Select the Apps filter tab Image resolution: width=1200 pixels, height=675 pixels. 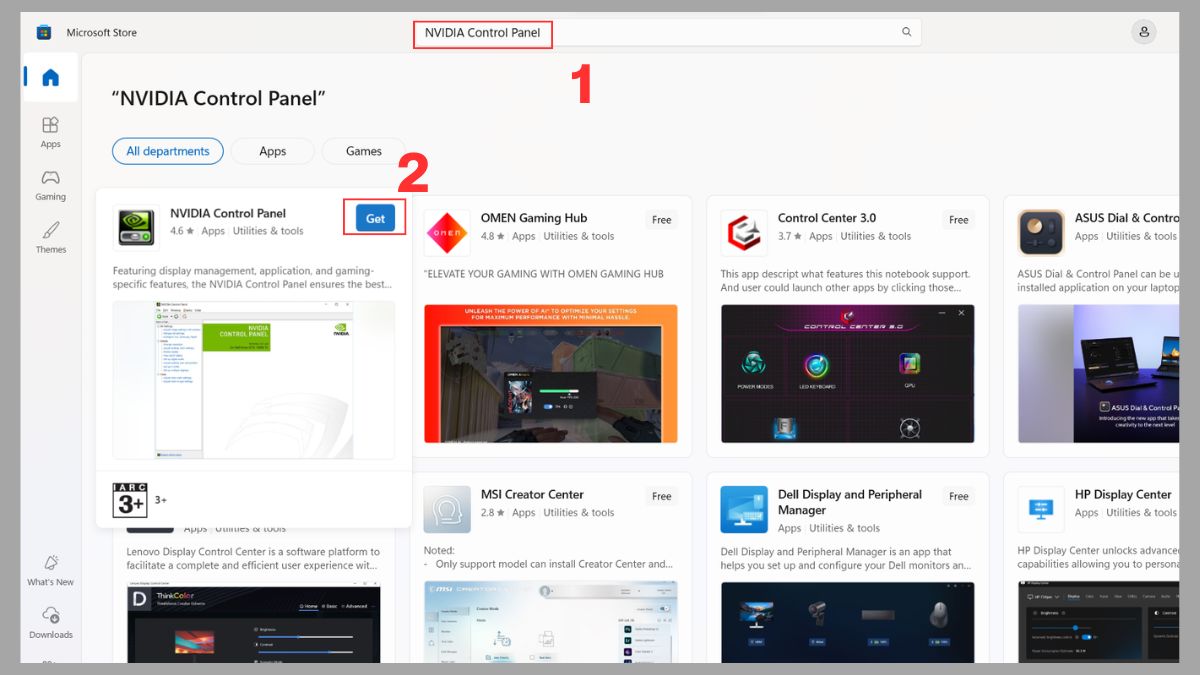(273, 151)
